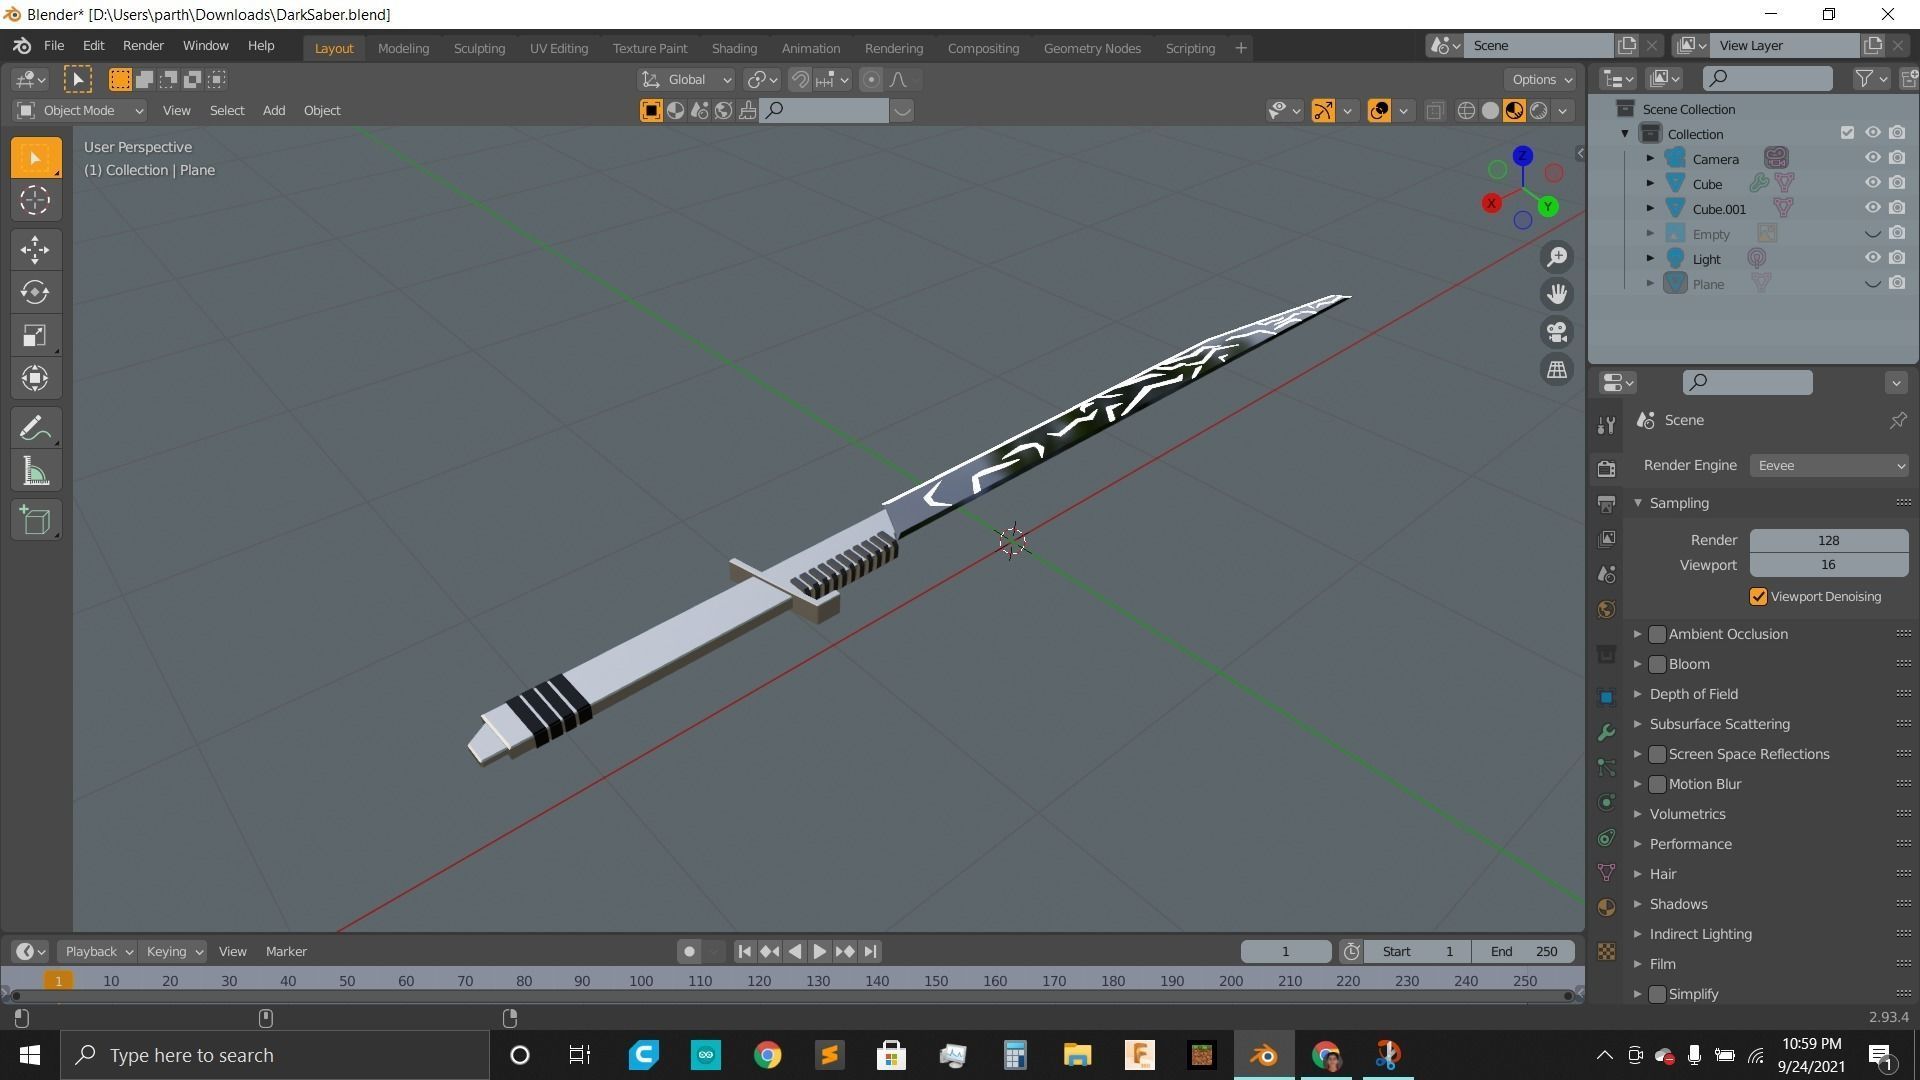Screen dimensions: 1920x1080
Task: Open the Add menu in viewport header
Action: [x=273, y=110]
